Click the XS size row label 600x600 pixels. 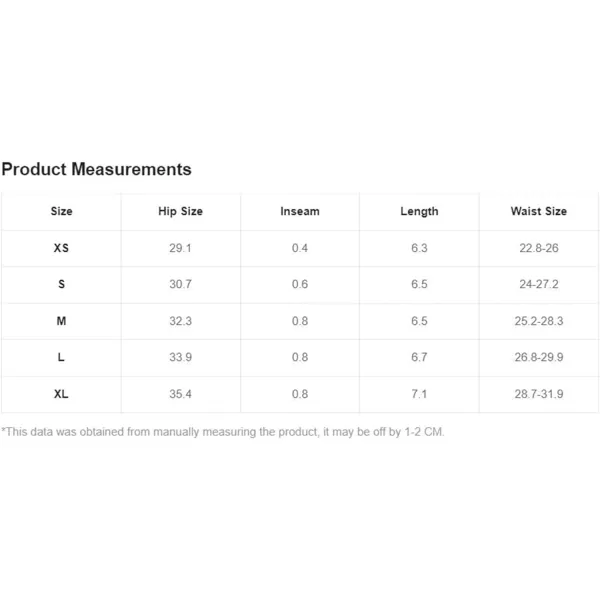[61, 248]
